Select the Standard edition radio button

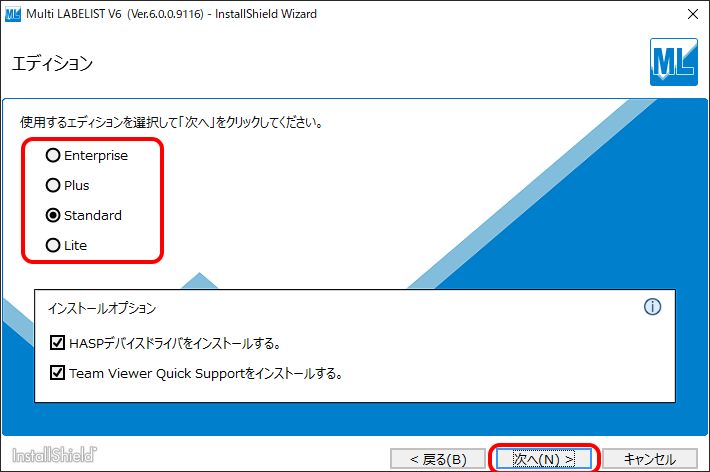[53, 215]
